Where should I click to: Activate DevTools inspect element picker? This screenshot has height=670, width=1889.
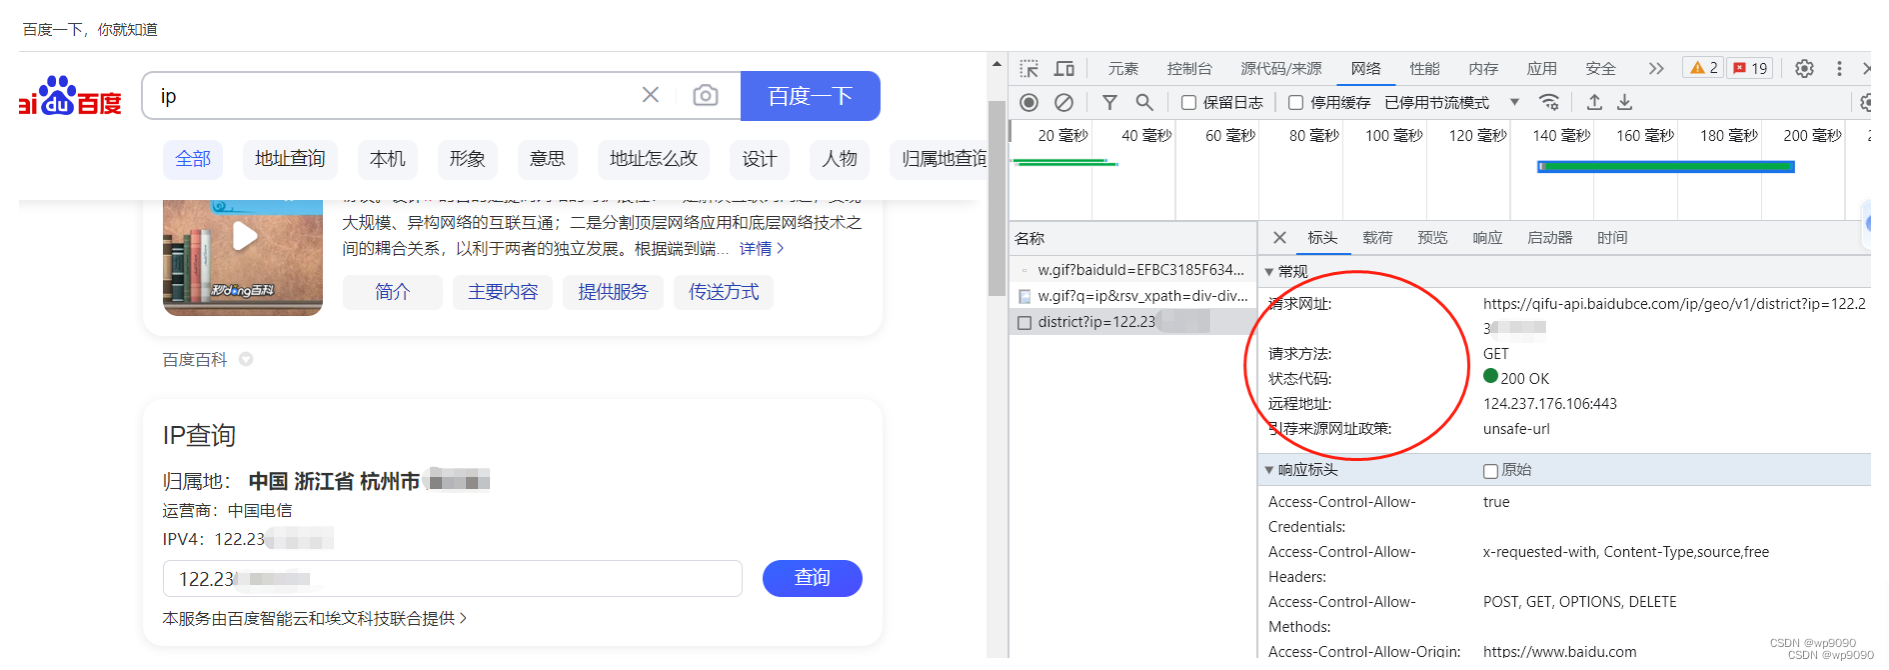click(x=1029, y=68)
